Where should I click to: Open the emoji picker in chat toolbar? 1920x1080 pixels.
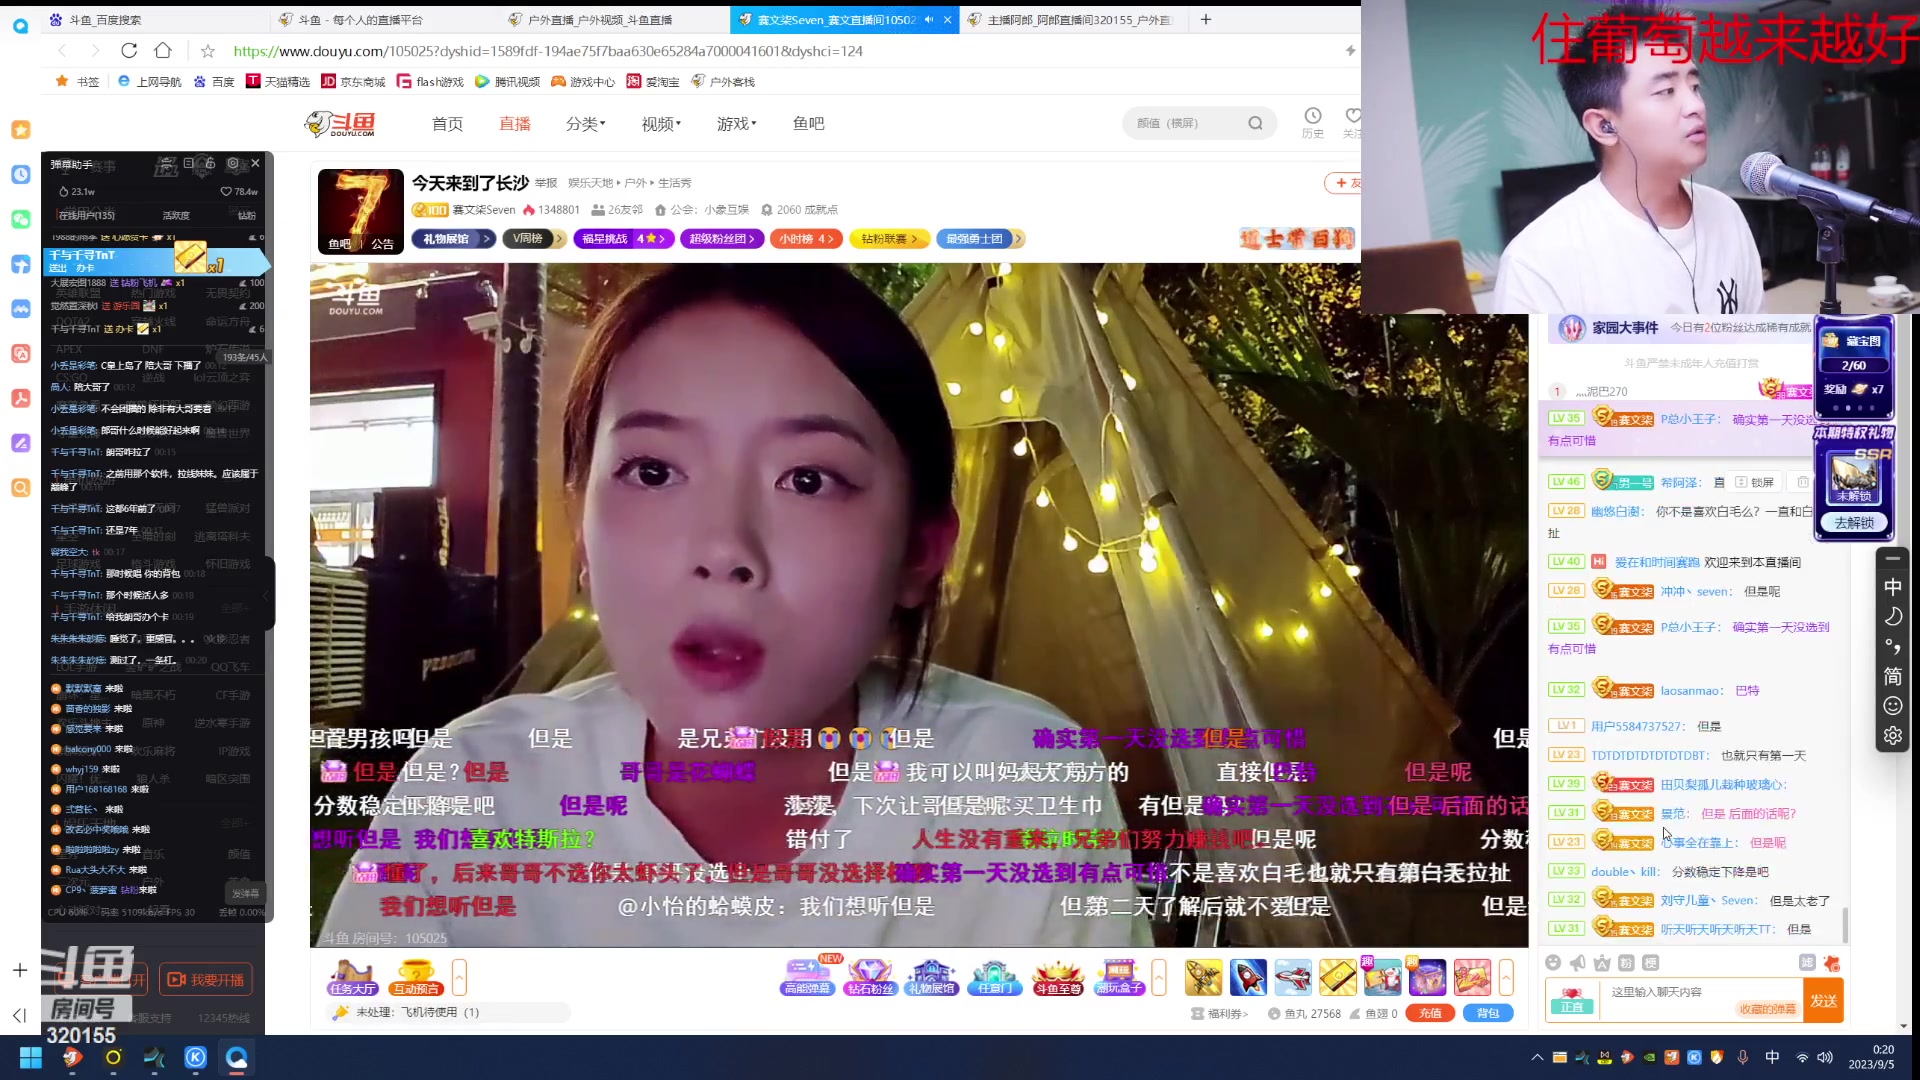click(1553, 962)
